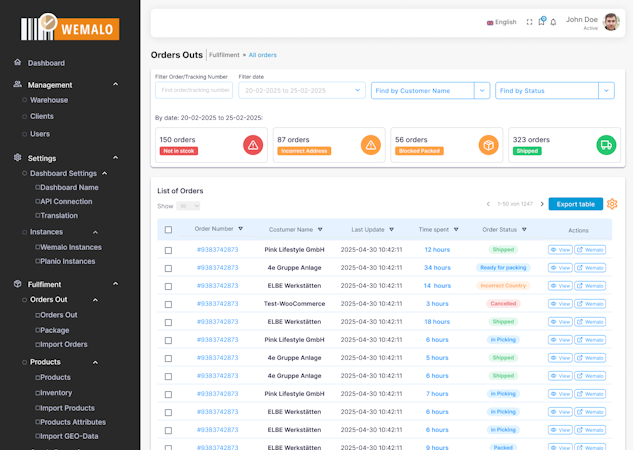Image resolution: width=633 pixels, height=450 pixels.
Task: Collapse the Orders Out submenu
Action: (x=95, y=300)
